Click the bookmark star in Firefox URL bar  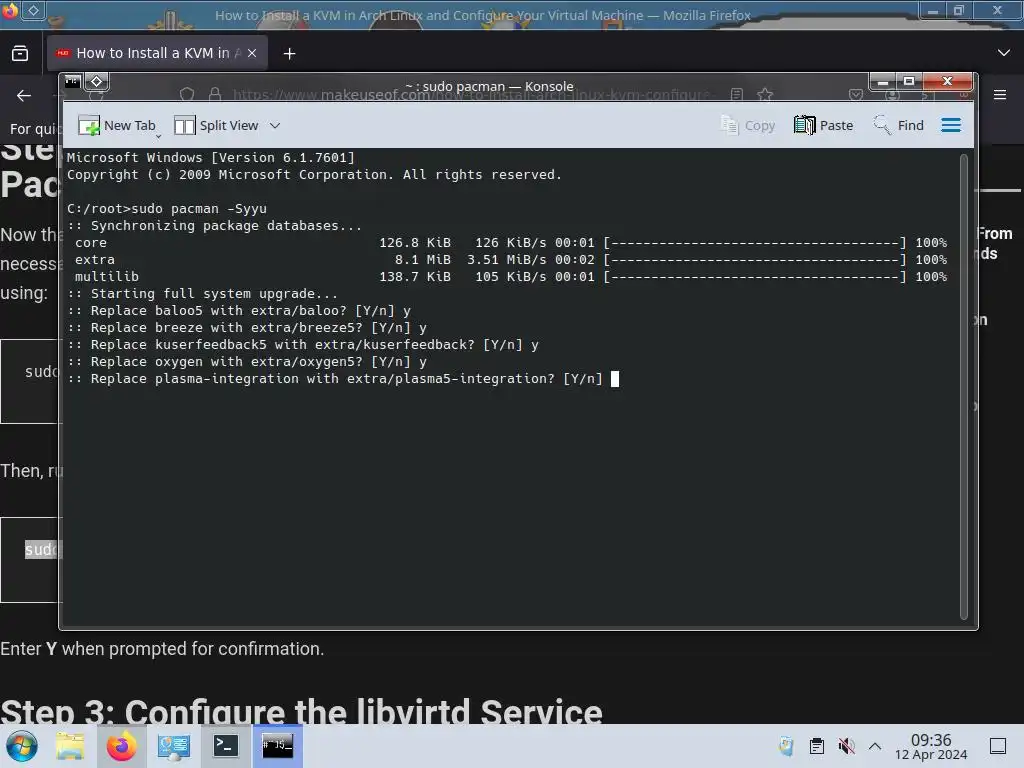765,95
